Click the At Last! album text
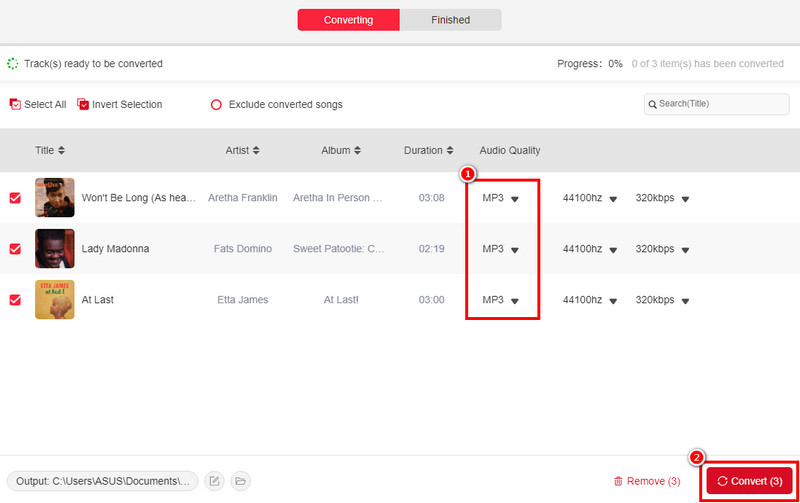This screenshot has height=503, width=800. [341, 299]
